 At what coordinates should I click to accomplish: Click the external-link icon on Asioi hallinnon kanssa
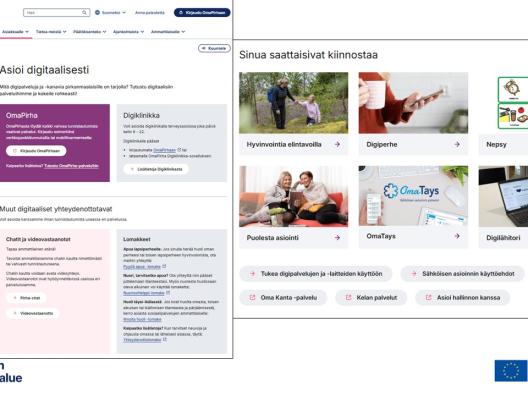428,297
